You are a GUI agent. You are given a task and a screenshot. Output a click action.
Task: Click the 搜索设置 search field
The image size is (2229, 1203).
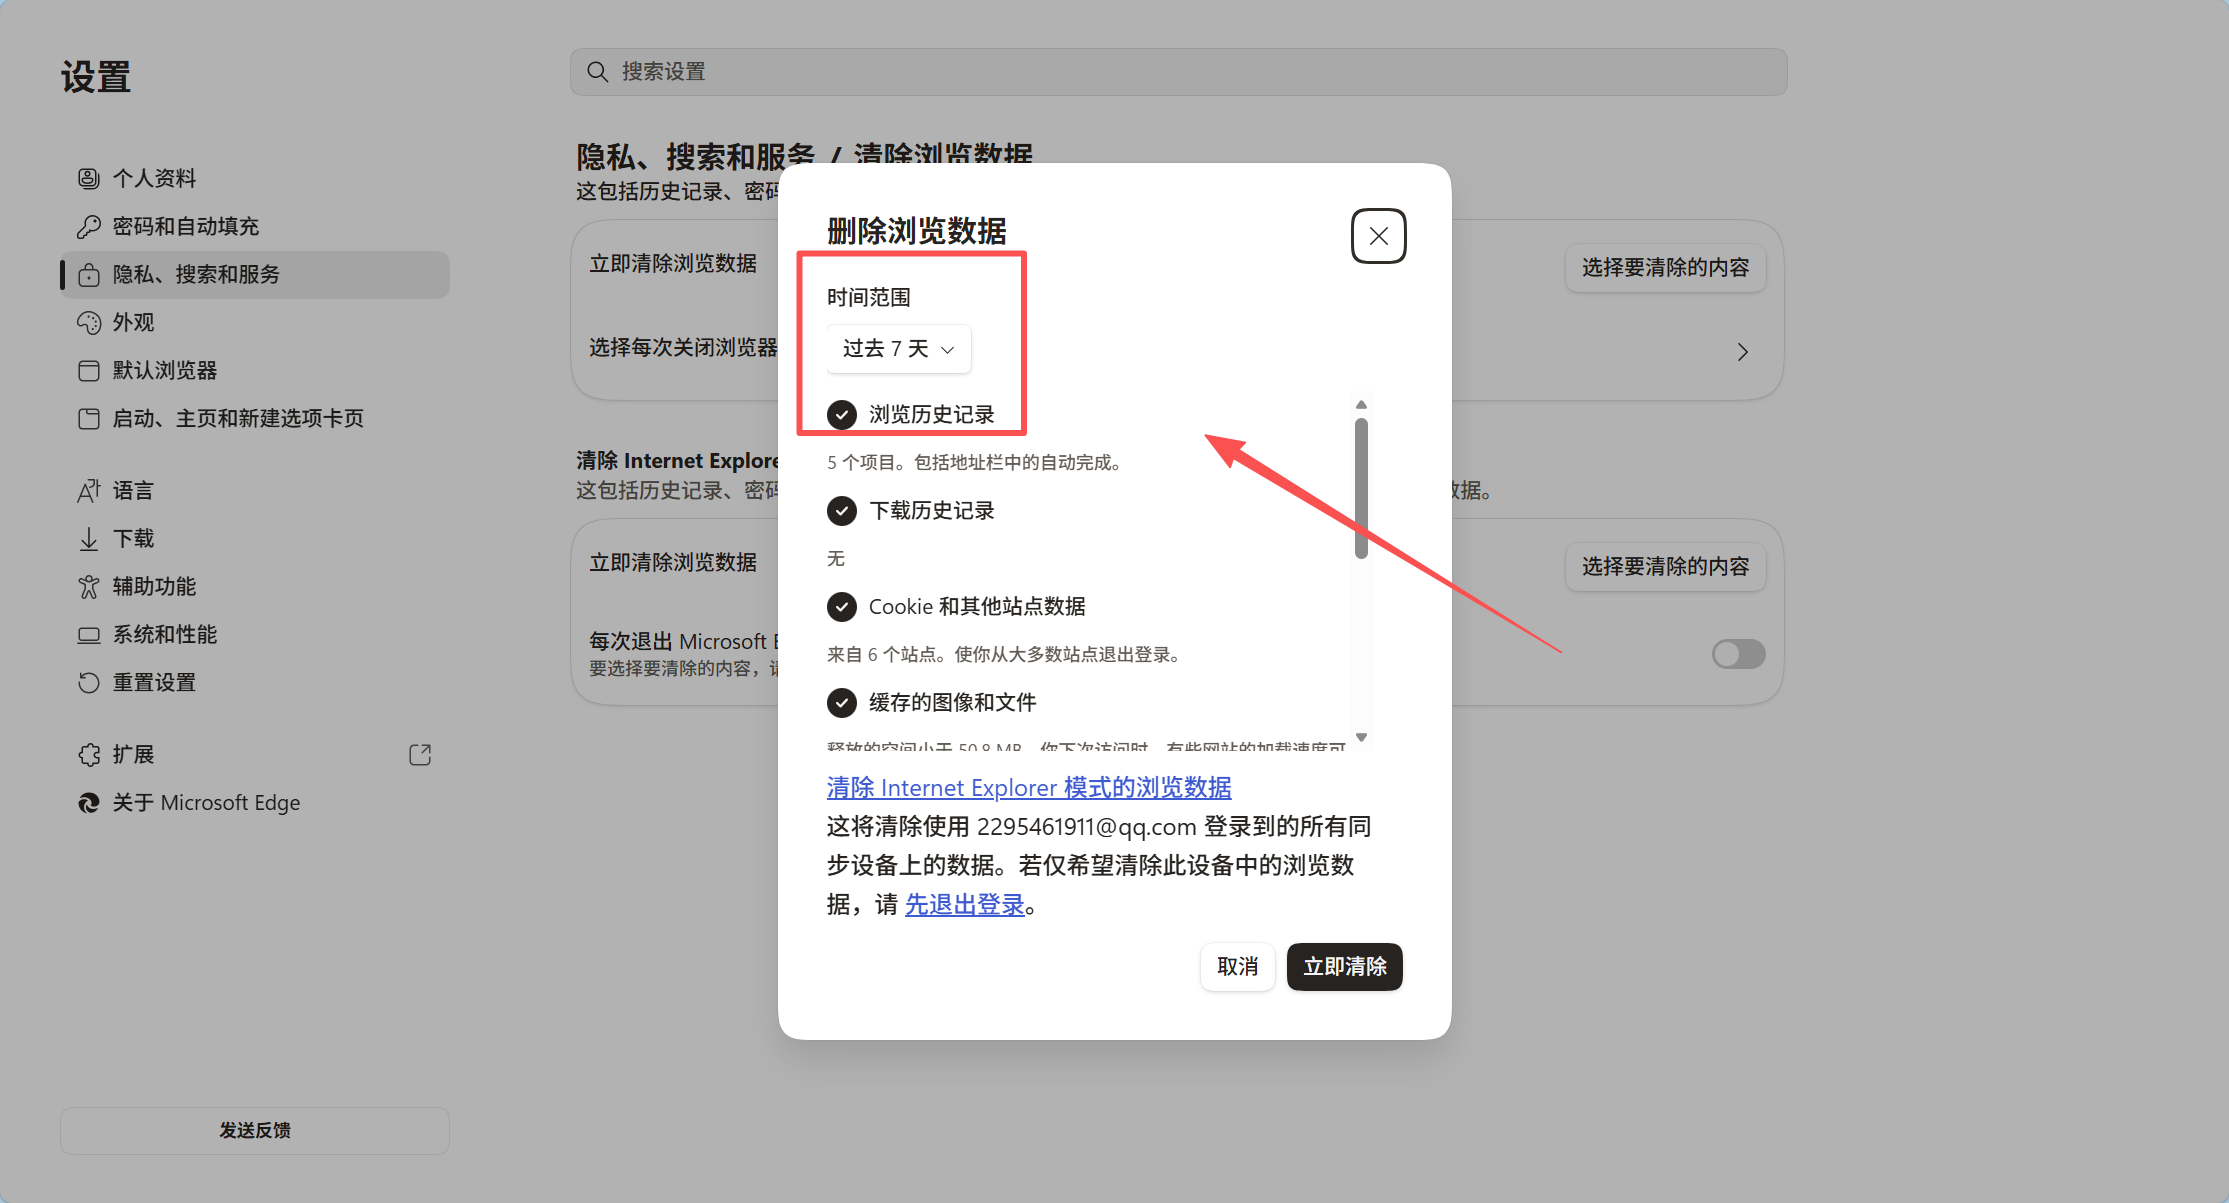pyautogui.click(x=1178, y=72)
